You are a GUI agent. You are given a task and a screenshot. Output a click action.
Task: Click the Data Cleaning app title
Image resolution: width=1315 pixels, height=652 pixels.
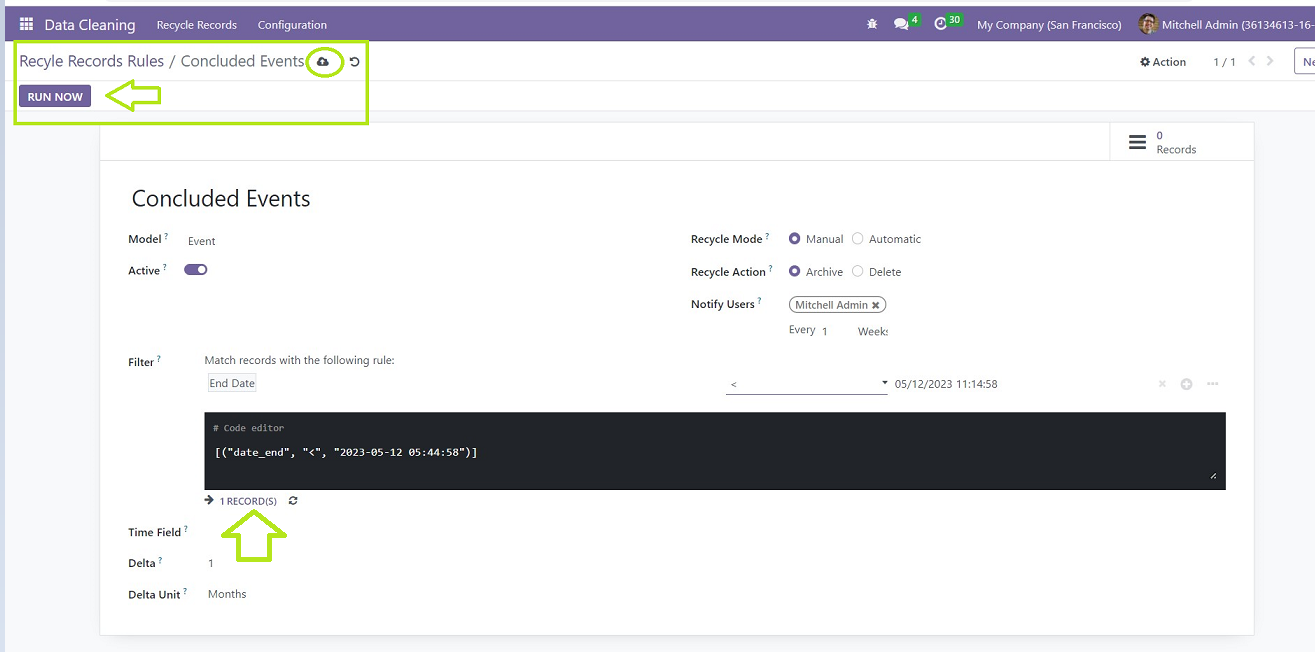tap(90, 24)
